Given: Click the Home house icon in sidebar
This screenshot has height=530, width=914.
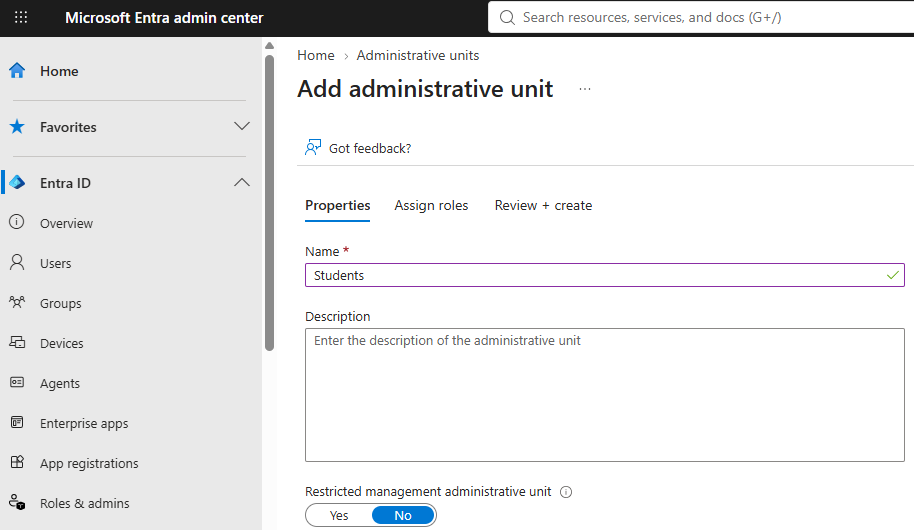Looking at the screenshot, I should tap(17, 71).
